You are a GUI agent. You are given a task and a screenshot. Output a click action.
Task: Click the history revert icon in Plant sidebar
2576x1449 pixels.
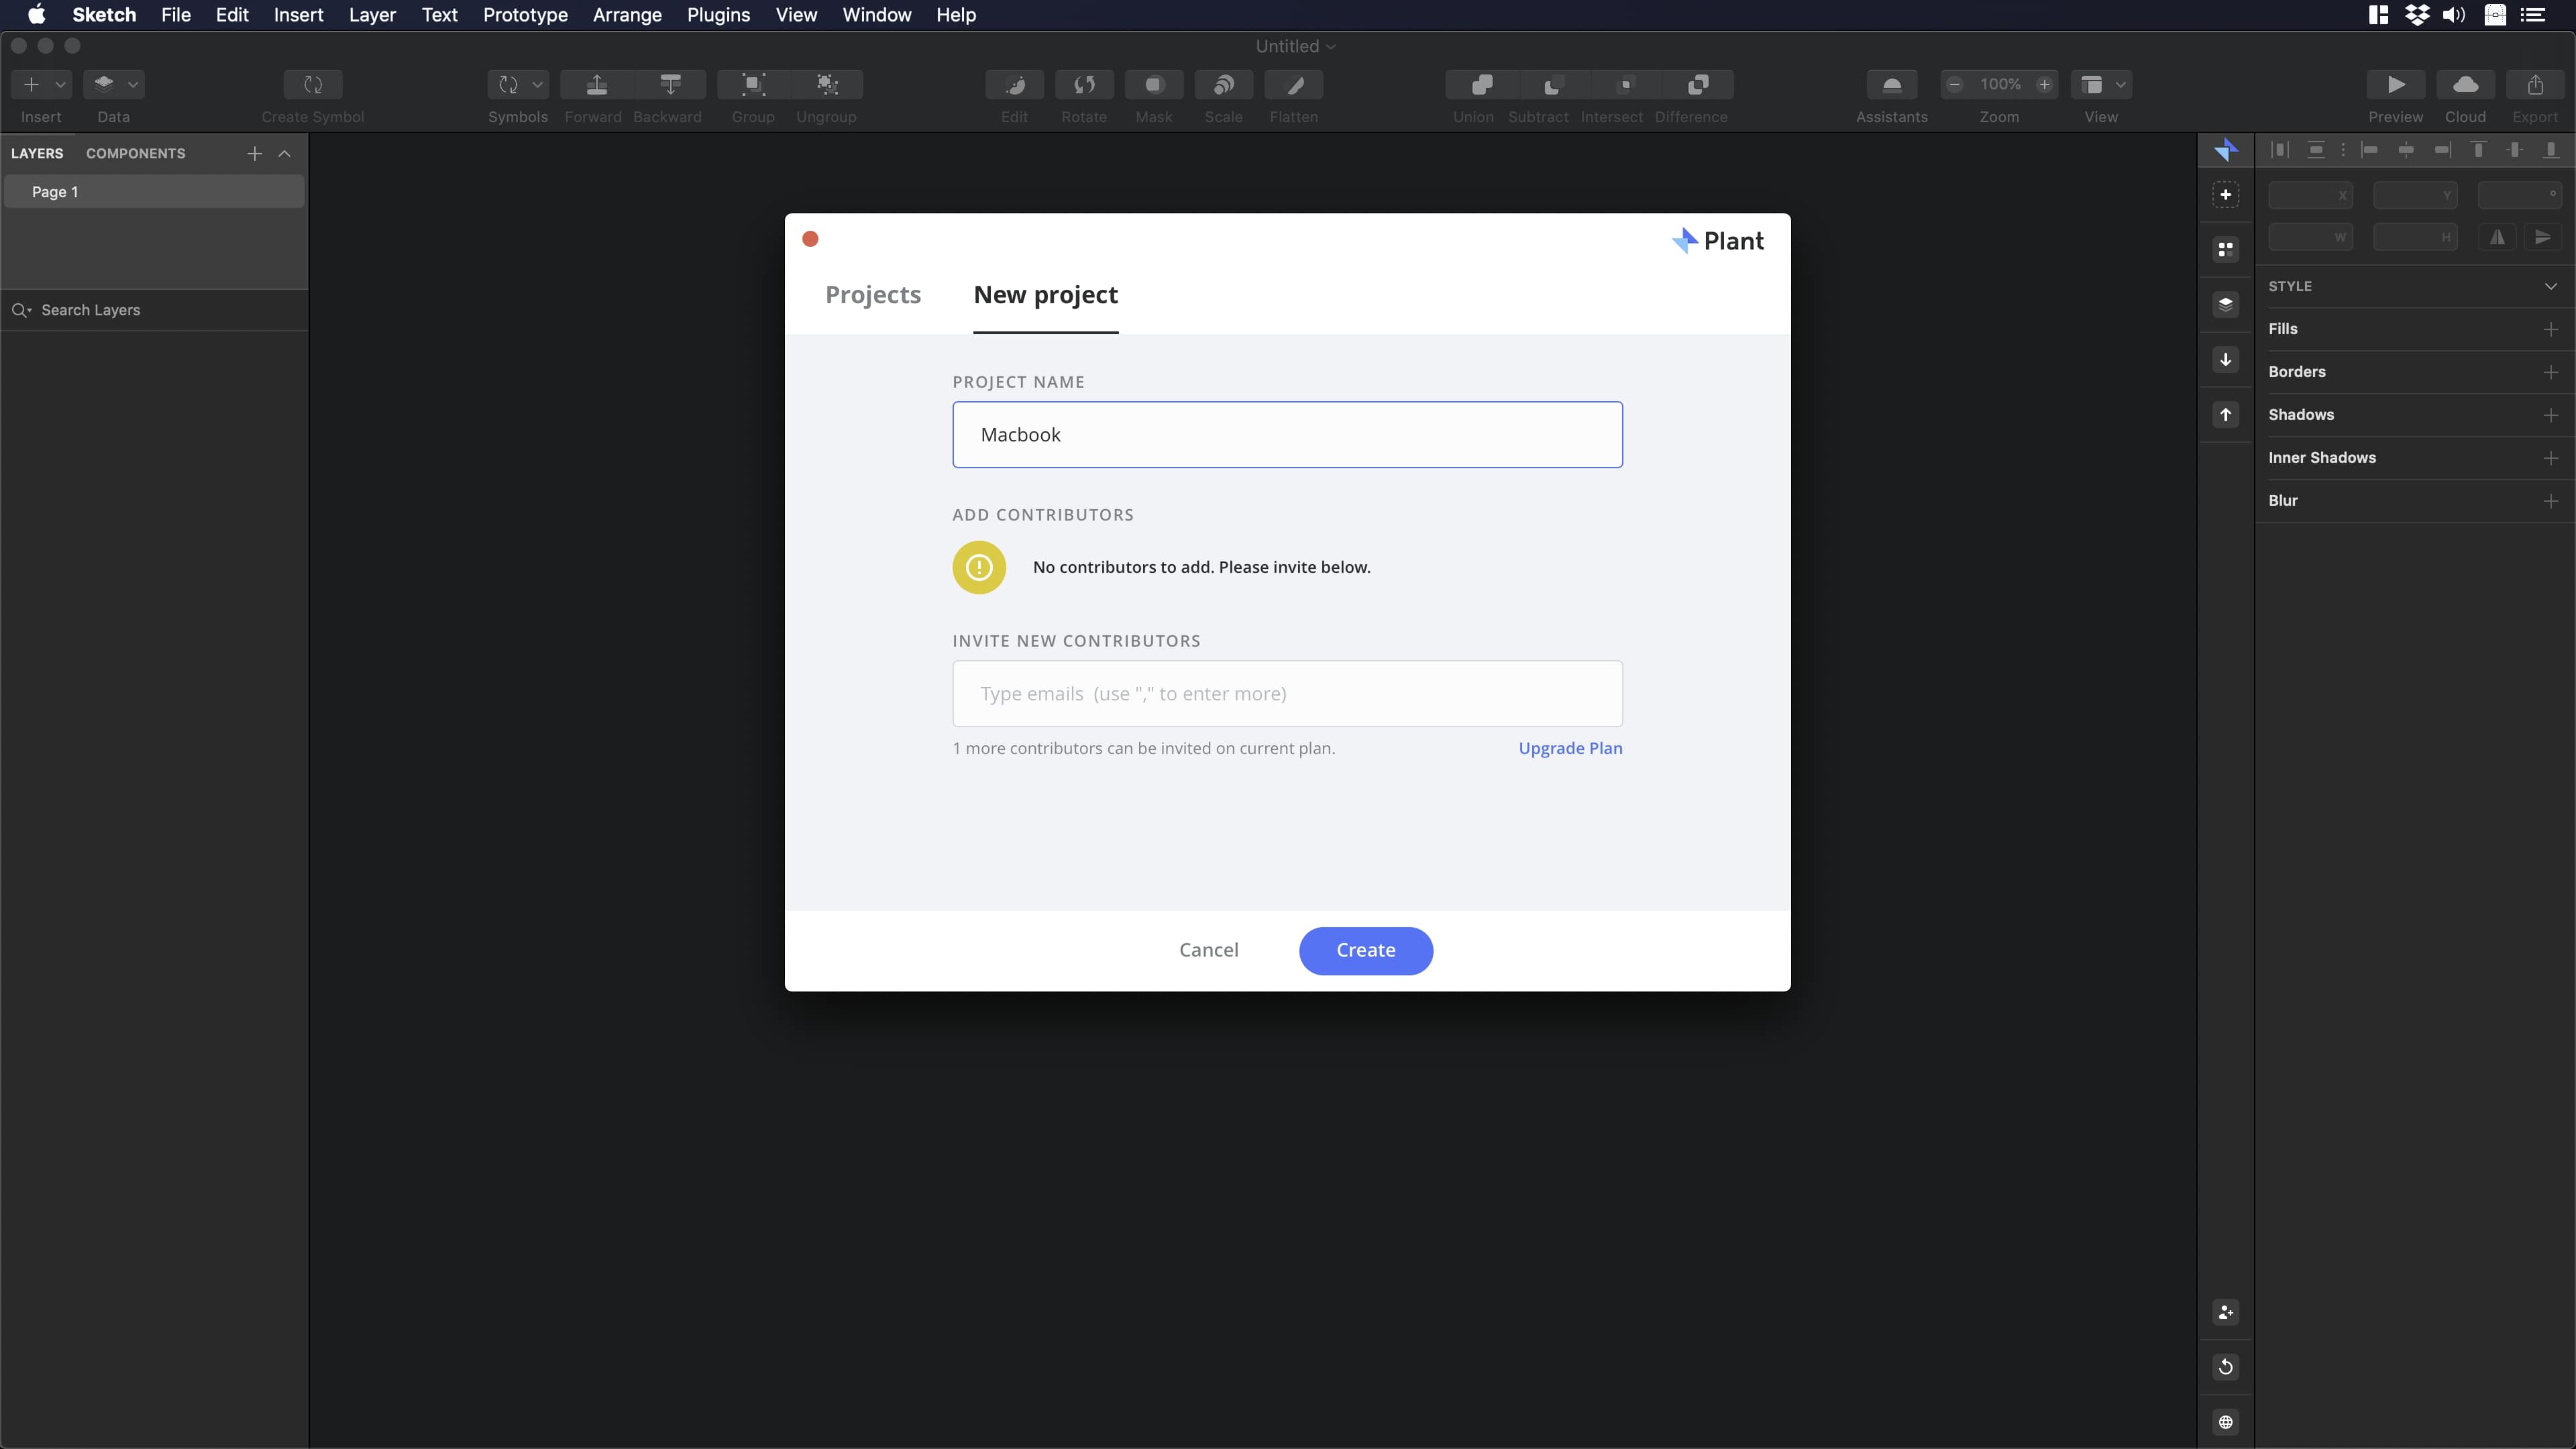coord(2225,1367)
